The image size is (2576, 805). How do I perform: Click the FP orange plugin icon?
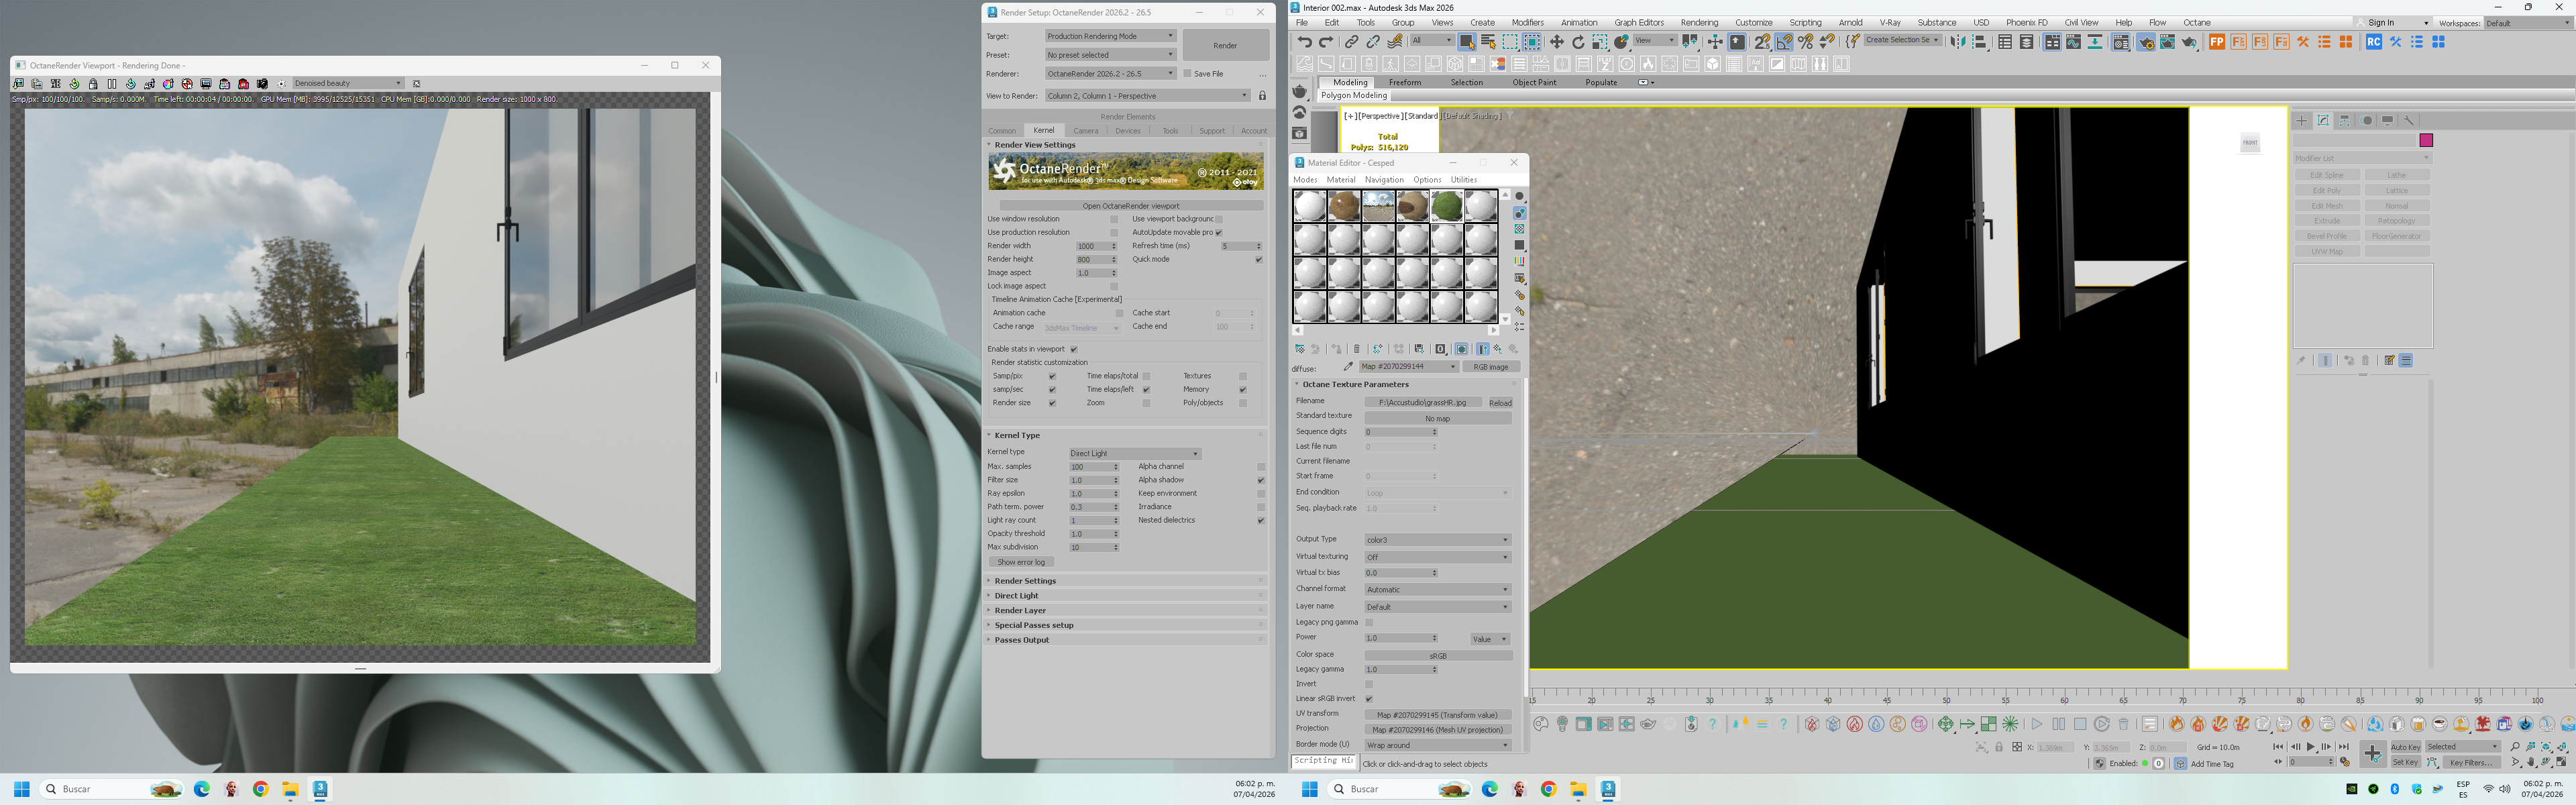click(x=2217, y=42)
